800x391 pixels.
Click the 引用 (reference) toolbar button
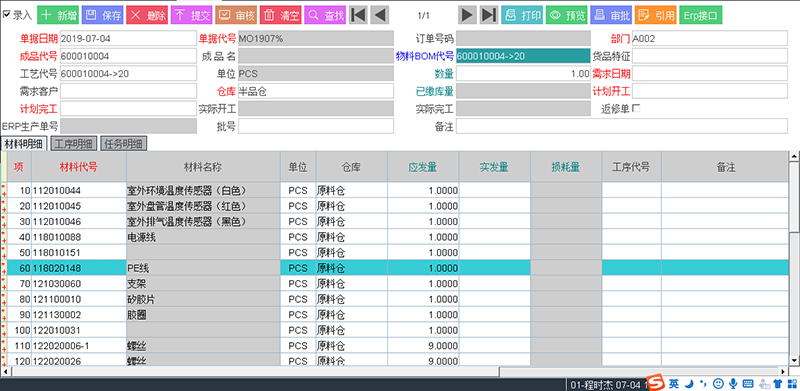pos(655,15)
